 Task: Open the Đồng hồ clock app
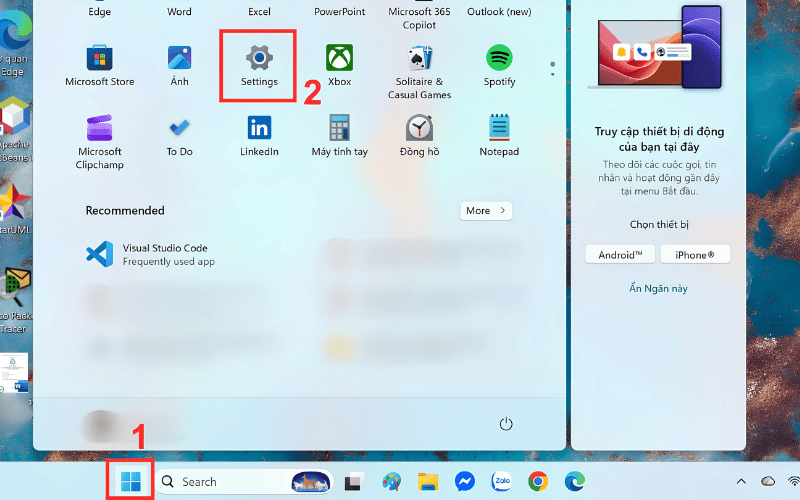point(419,136)
